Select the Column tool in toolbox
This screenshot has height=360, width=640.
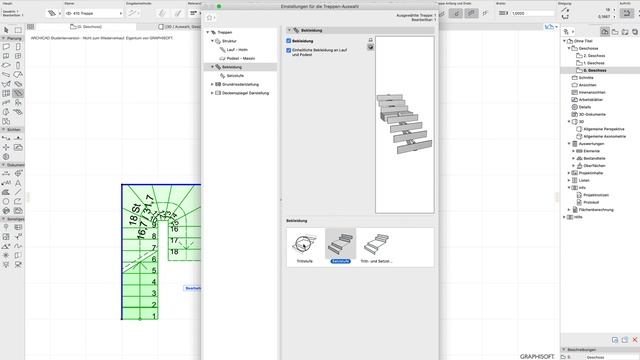18,65
